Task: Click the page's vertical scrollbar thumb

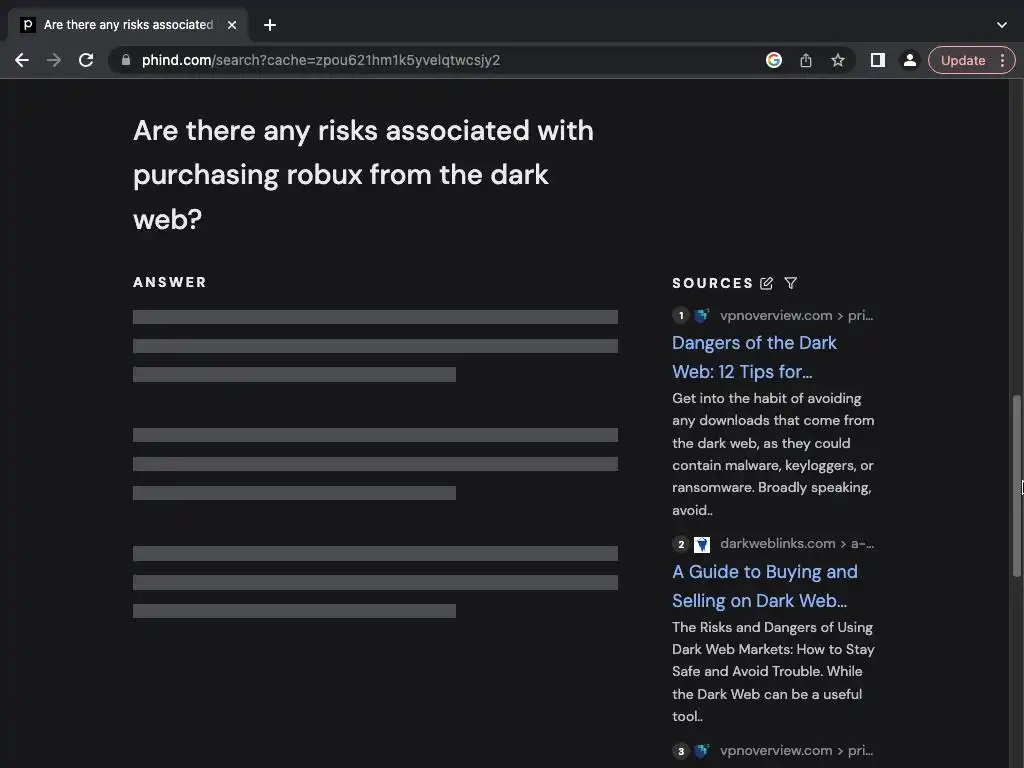Action: click(1018, 484)
